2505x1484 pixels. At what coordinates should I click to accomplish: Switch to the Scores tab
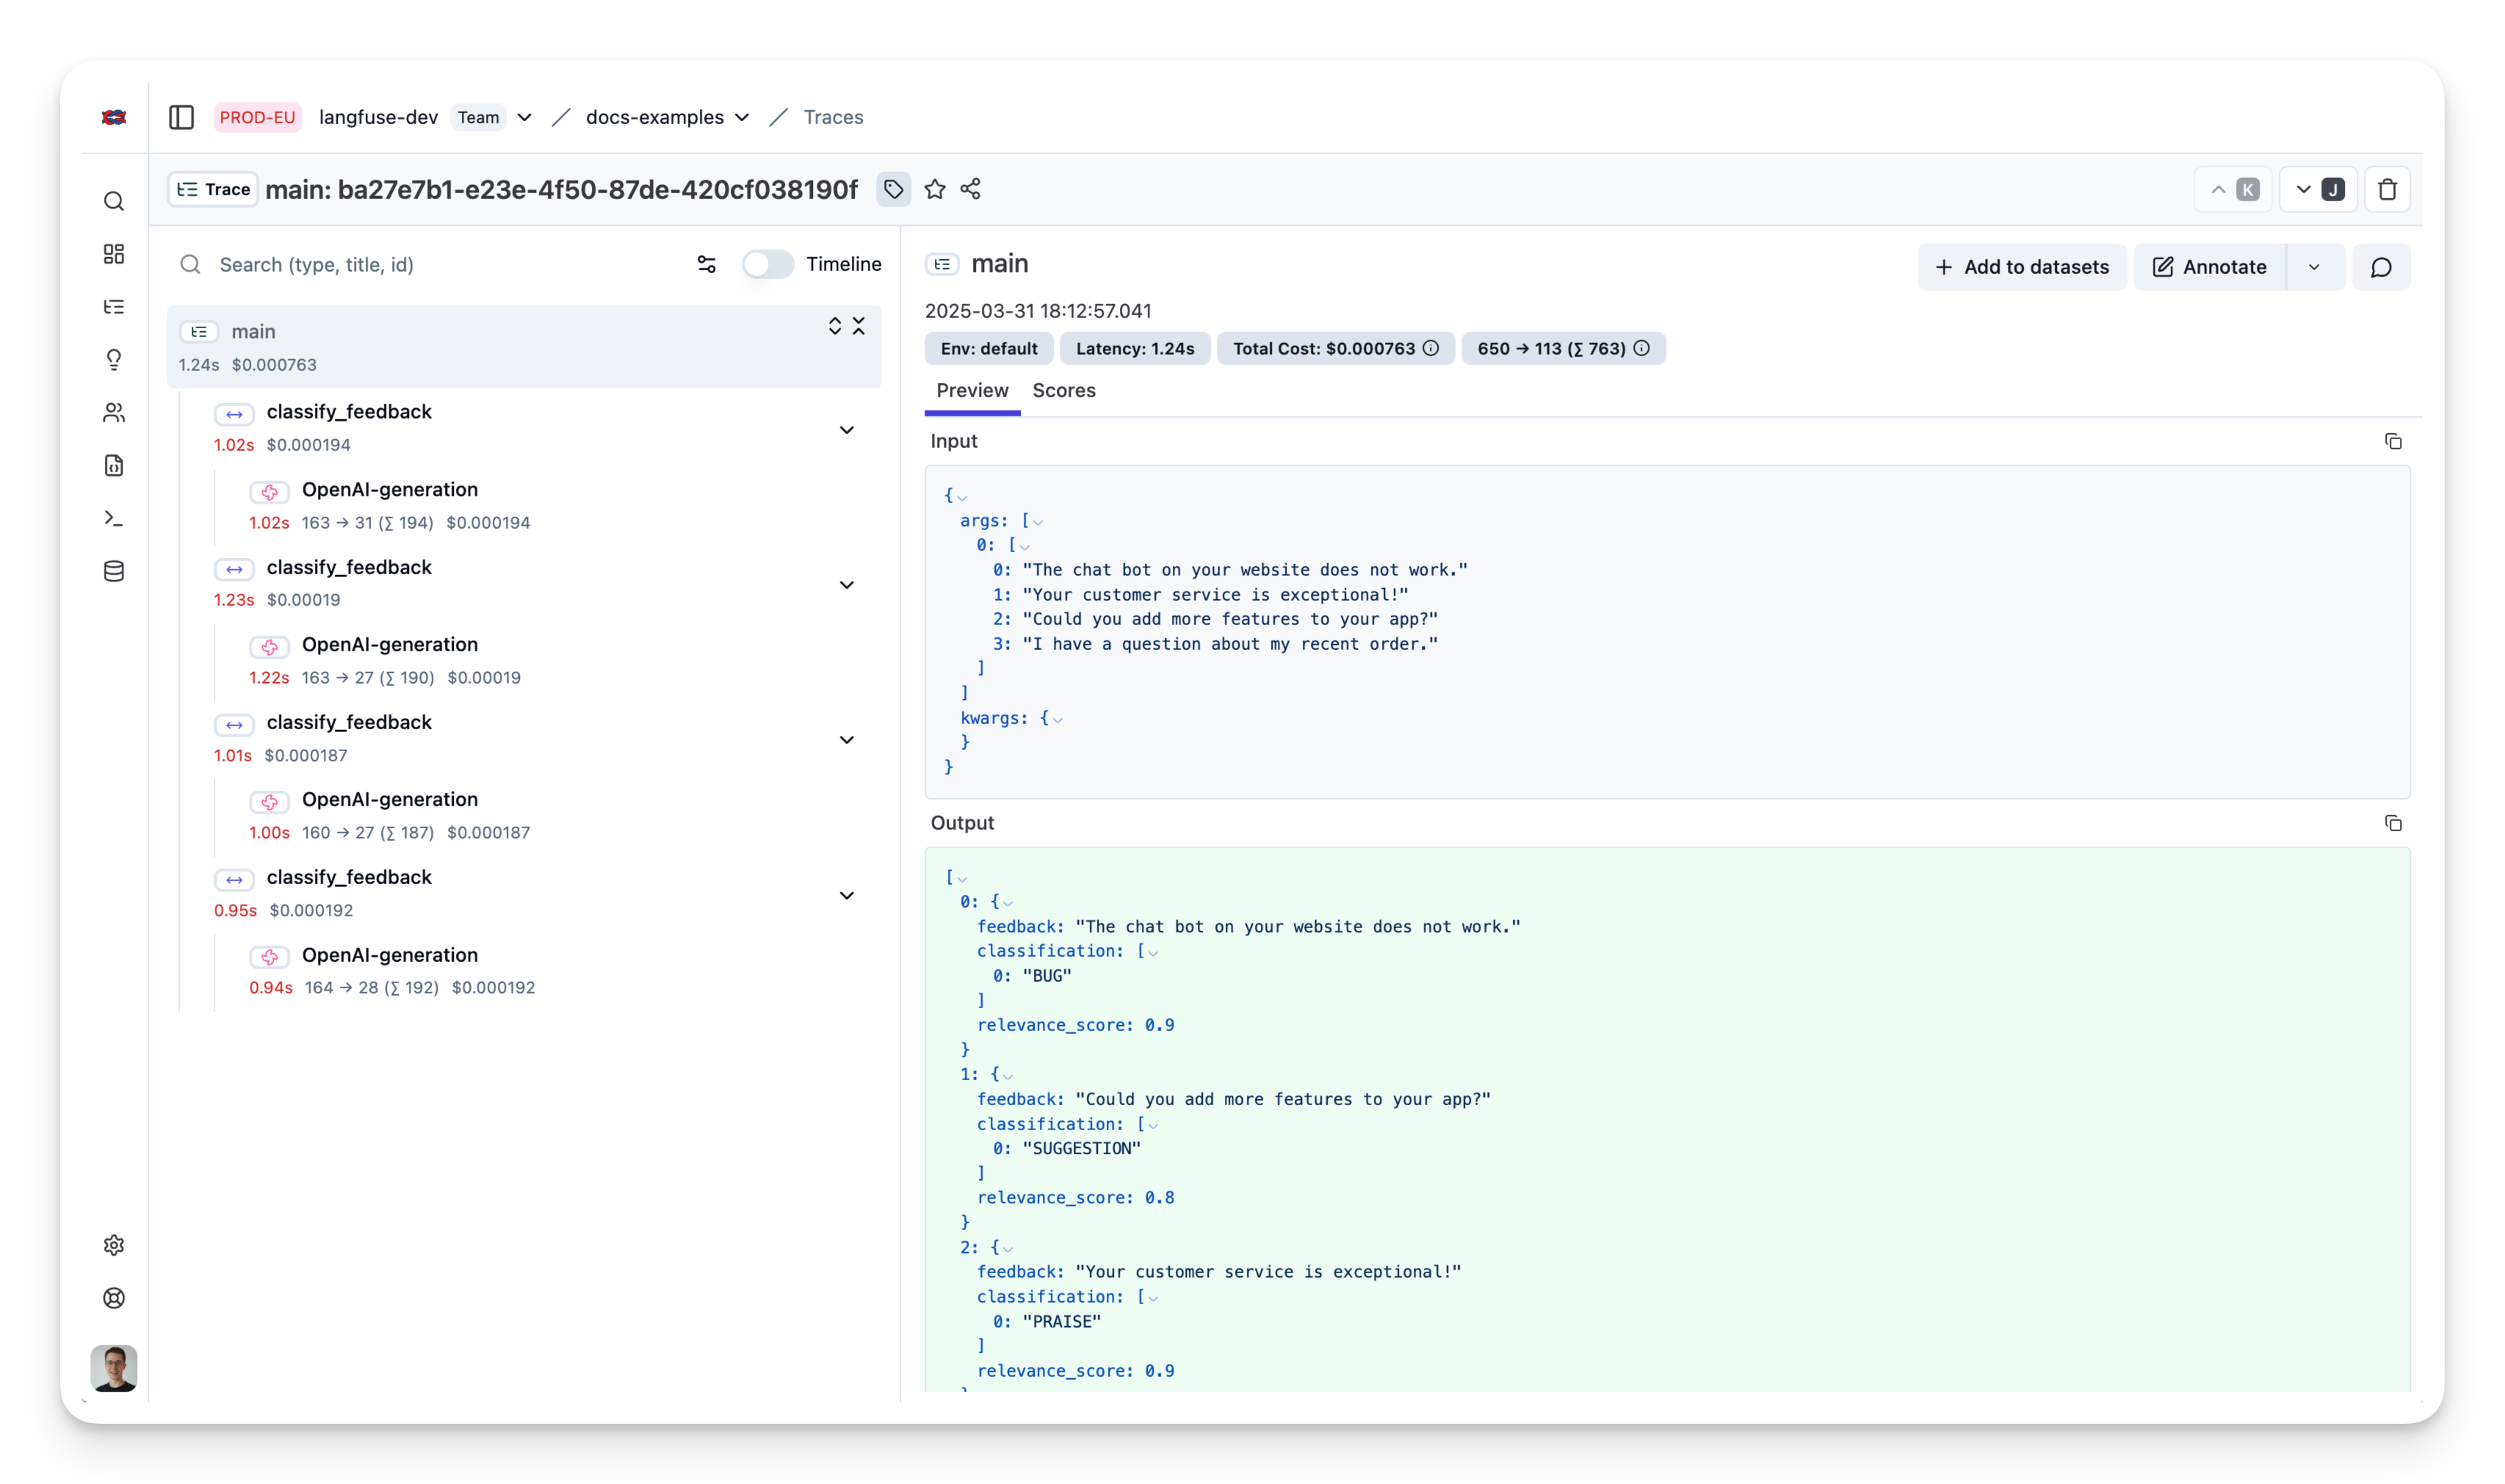1063,391
